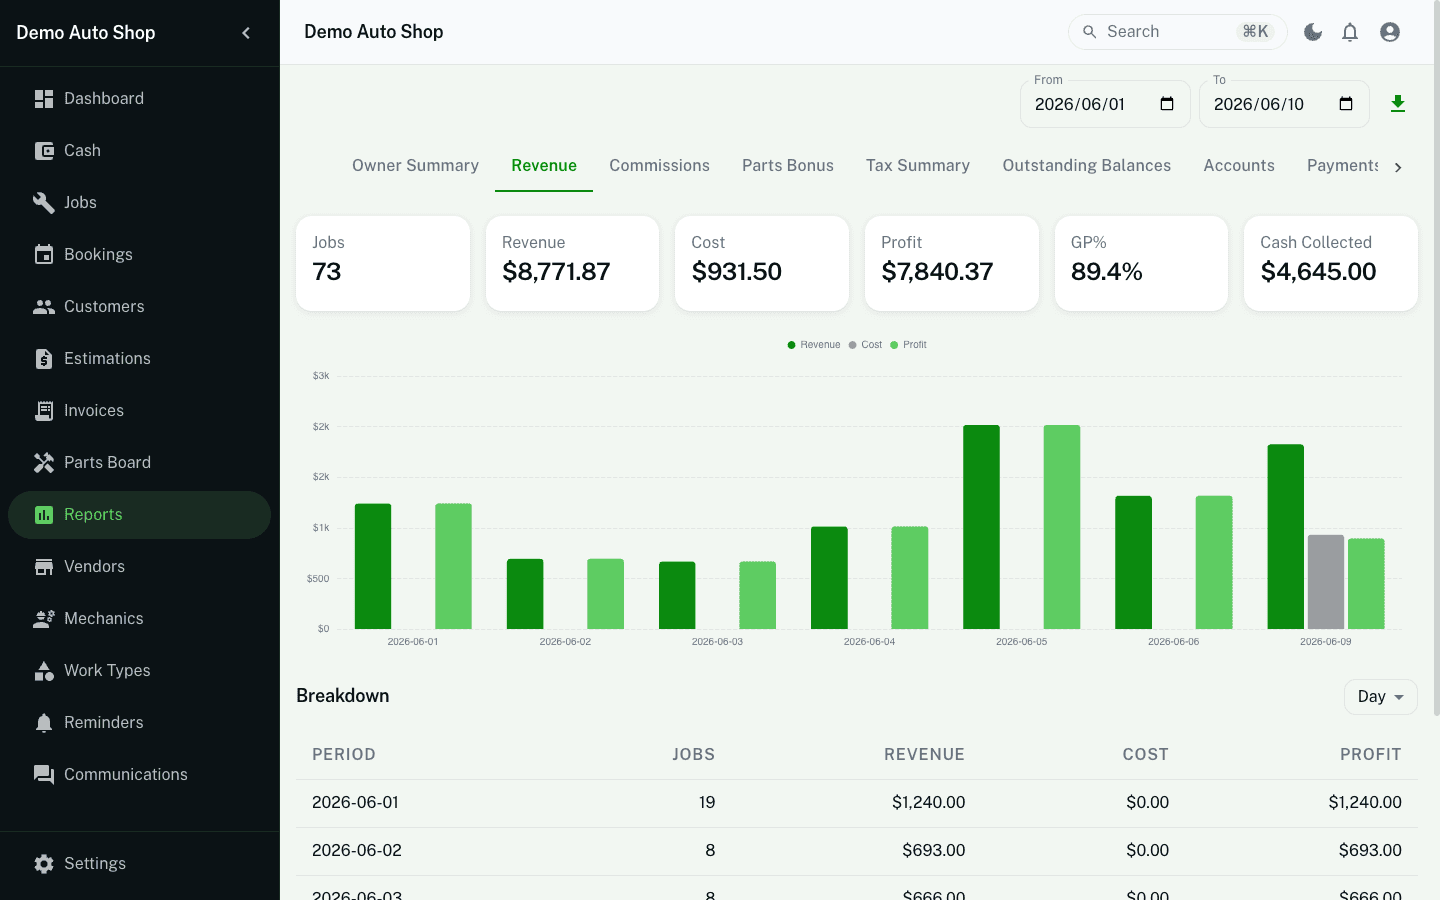Click the COST column header

coord(1145,755)
